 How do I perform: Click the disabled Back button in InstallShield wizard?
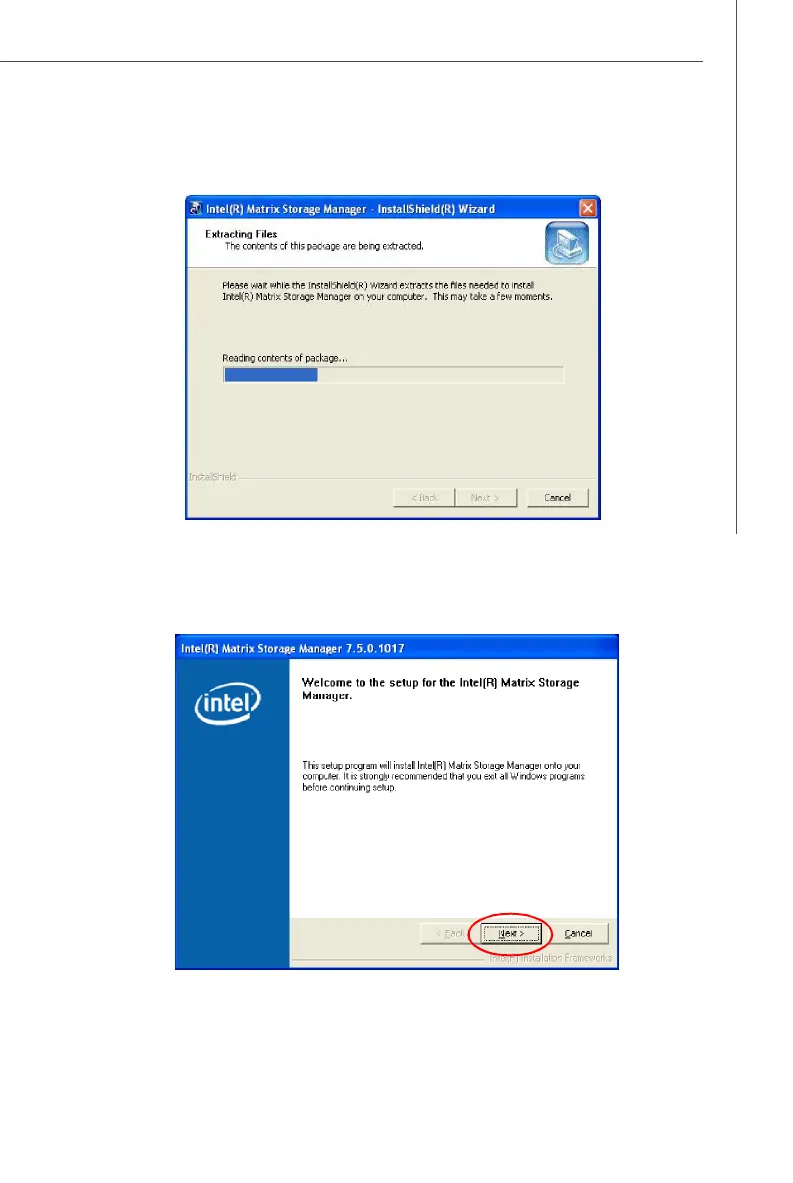[x=424, y=498]
